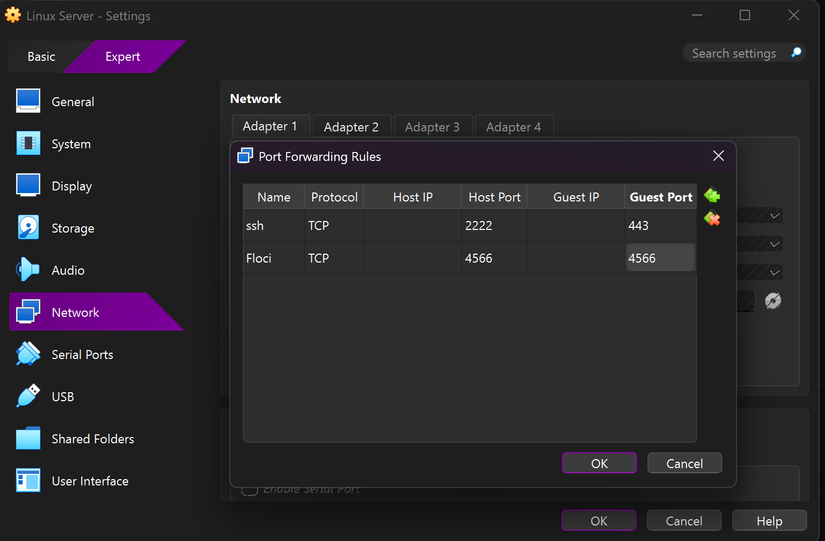Click guest port 443 cell
Image resolution: width=825 pixels, height=541 pixels.
click(x=661, y=225)
